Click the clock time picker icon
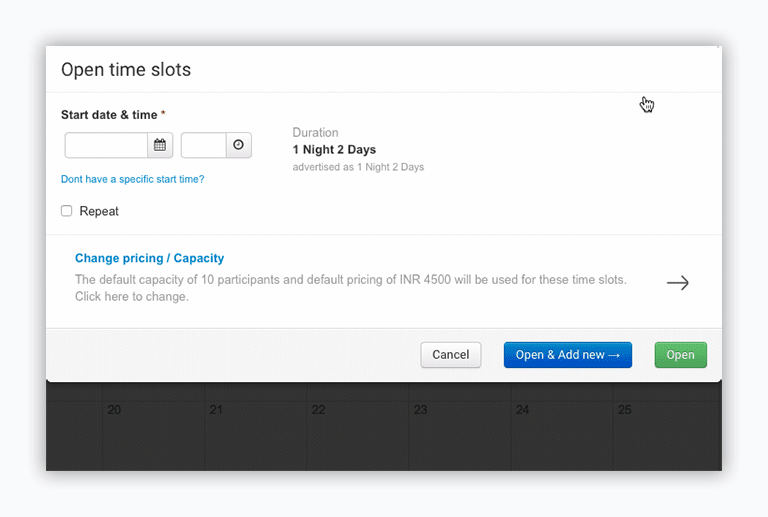The image size is (768, 517). (x=238, y=145)
